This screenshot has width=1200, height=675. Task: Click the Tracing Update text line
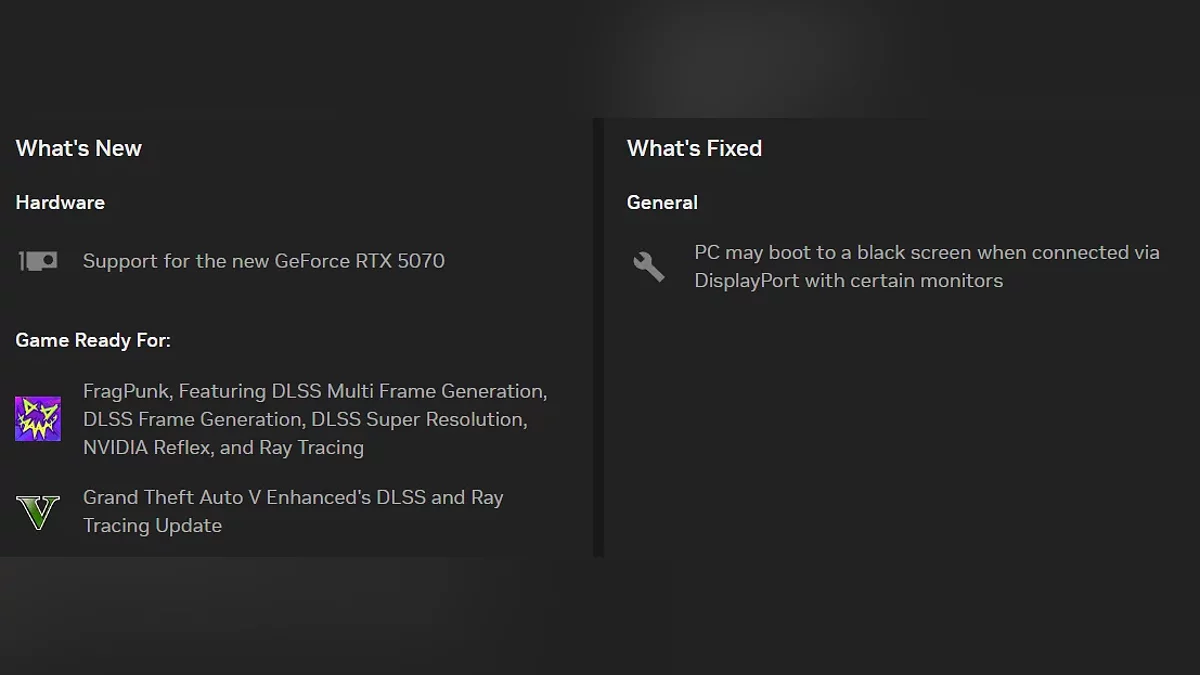click(152, 525)
